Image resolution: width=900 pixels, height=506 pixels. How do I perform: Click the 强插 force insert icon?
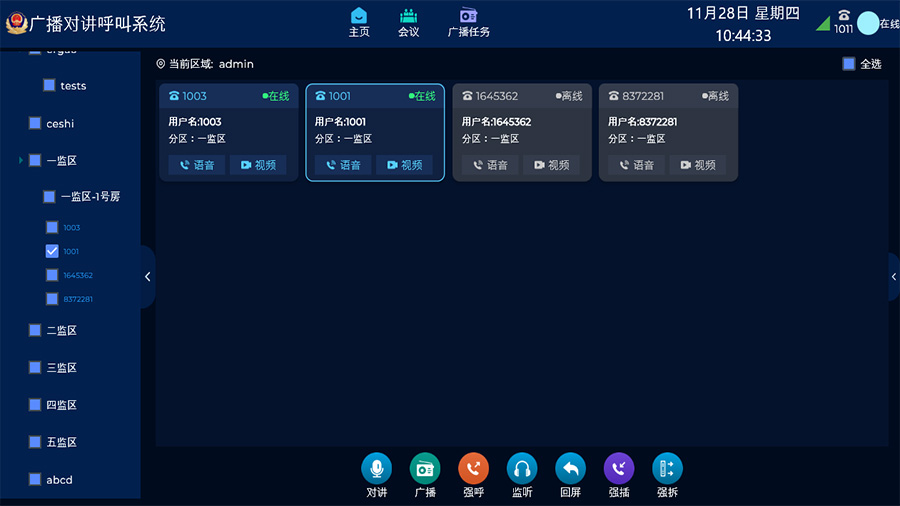(x=619, y=468)
